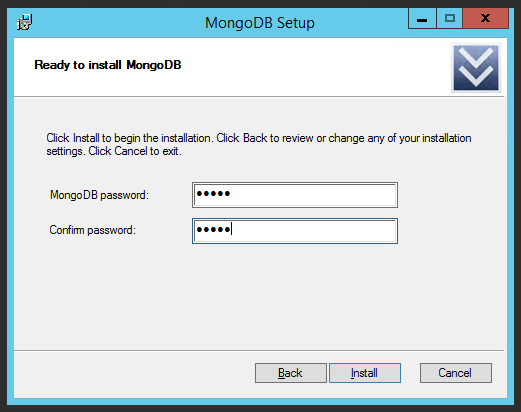This screenshot has height=412, width=521.
Task: Maximize the MongoDB Setup window
Action: pos(449,19)
